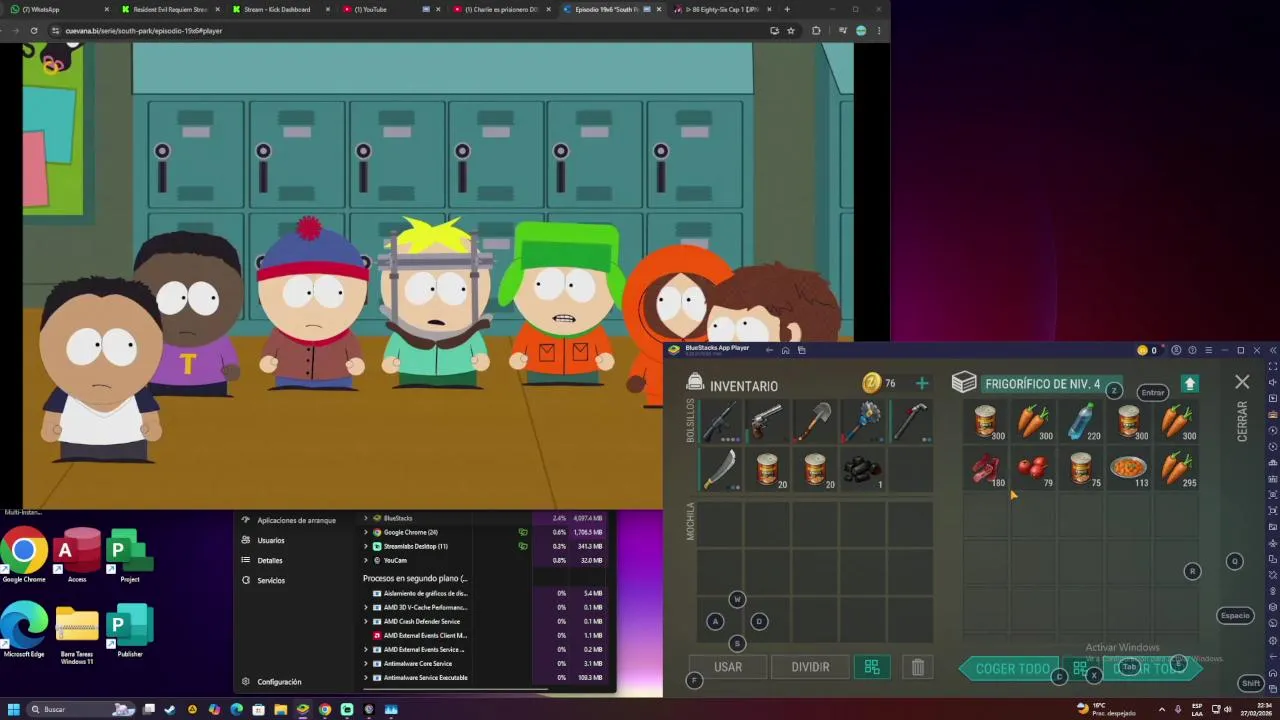The height and width of the screenshot is (720, 1280).
Task: Click the Task Manager horizontal scrollbar
Action: click(456, 689)
